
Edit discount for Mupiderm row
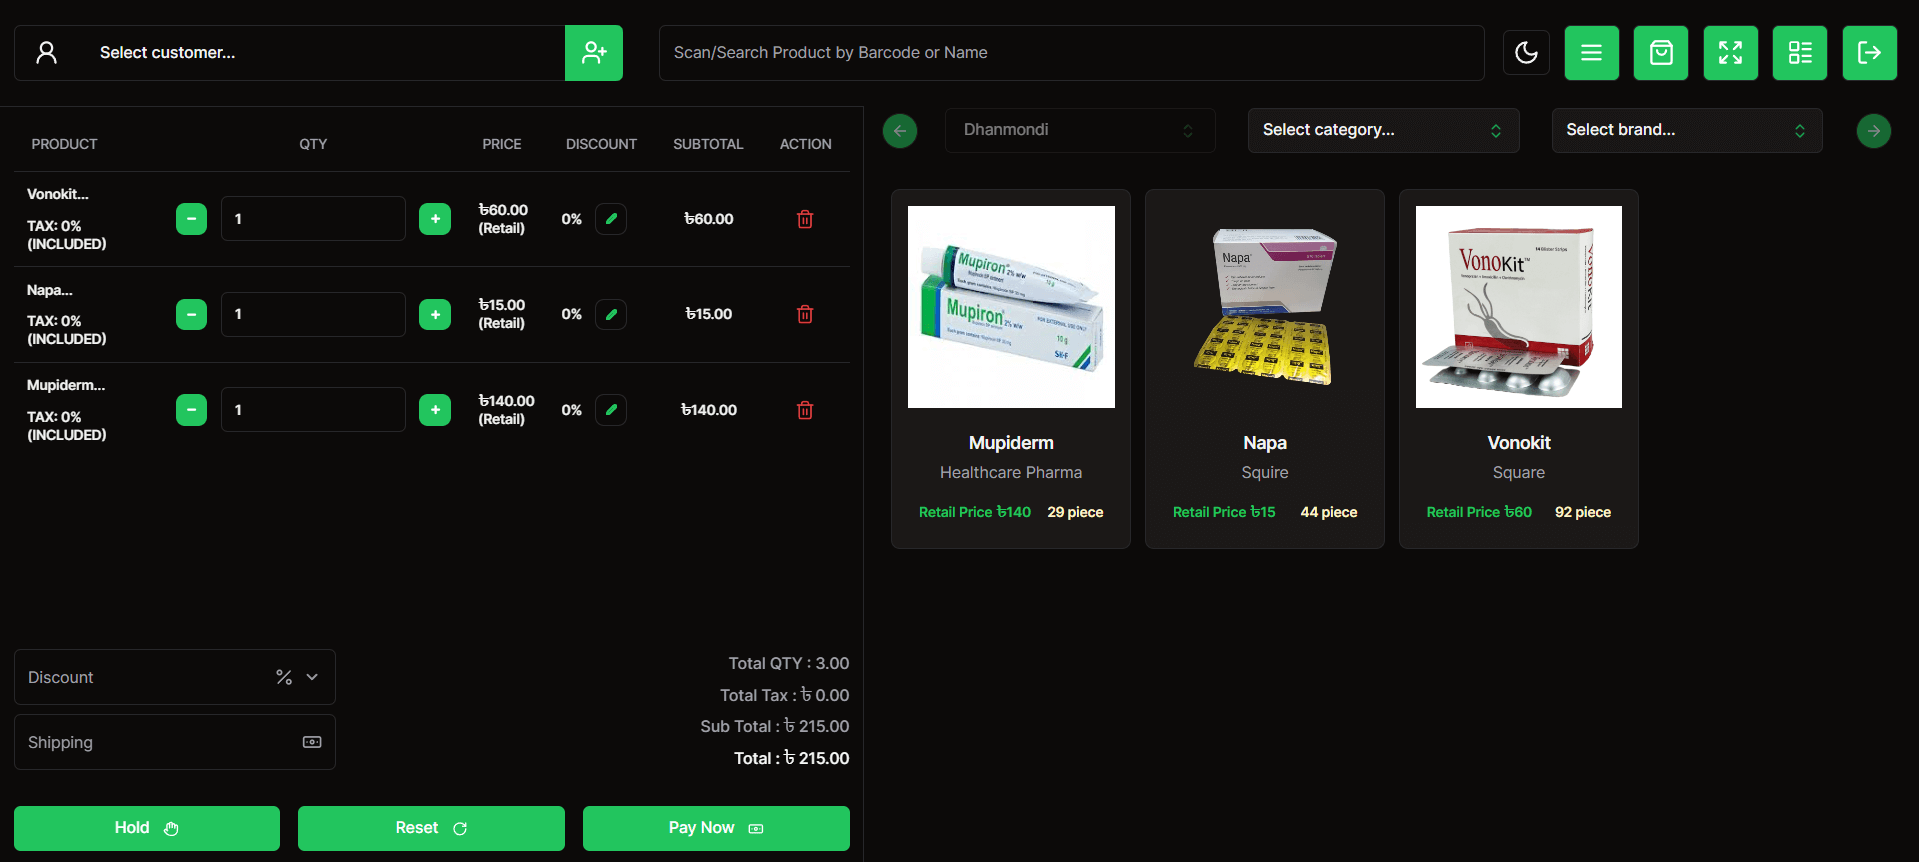click(x=611, y=410)
